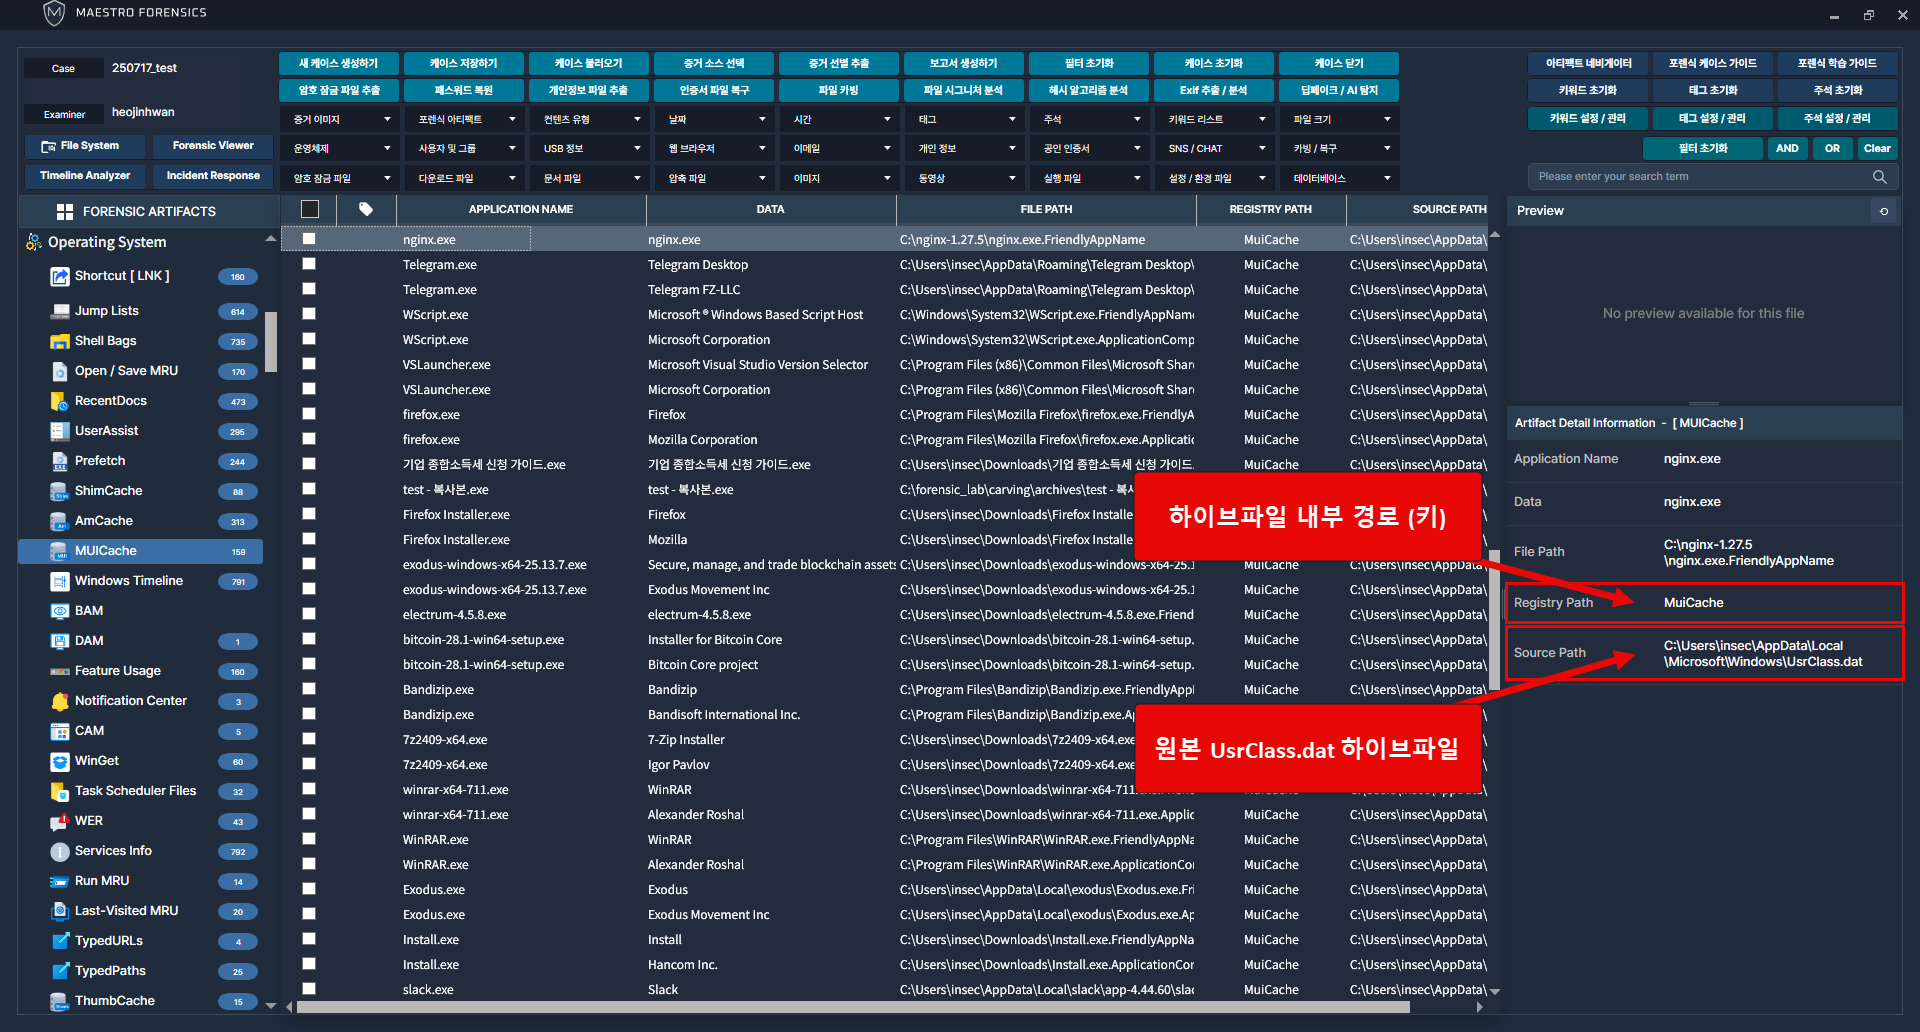Expand the USB 정보 dropdown
The image size is (1920, 1032).
(x=590, y=148)
